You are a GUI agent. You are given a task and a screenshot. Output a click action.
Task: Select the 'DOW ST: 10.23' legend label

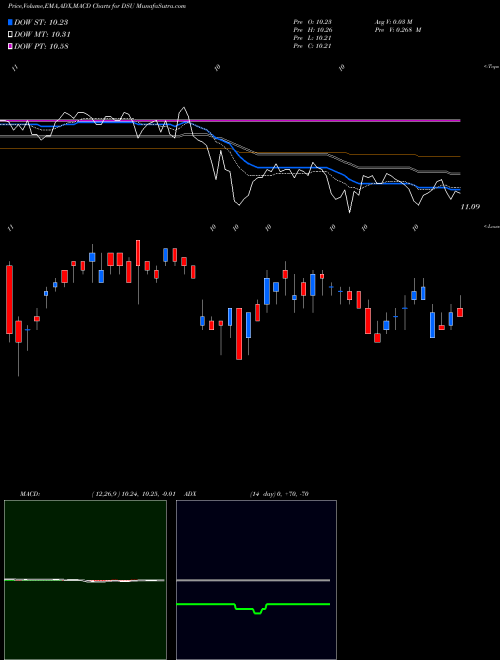(41, 22)
